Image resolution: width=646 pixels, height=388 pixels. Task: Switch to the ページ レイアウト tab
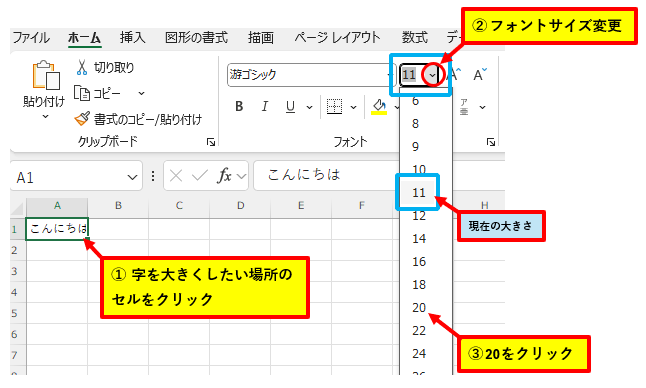pyautogui.click(x=337, y=38)
